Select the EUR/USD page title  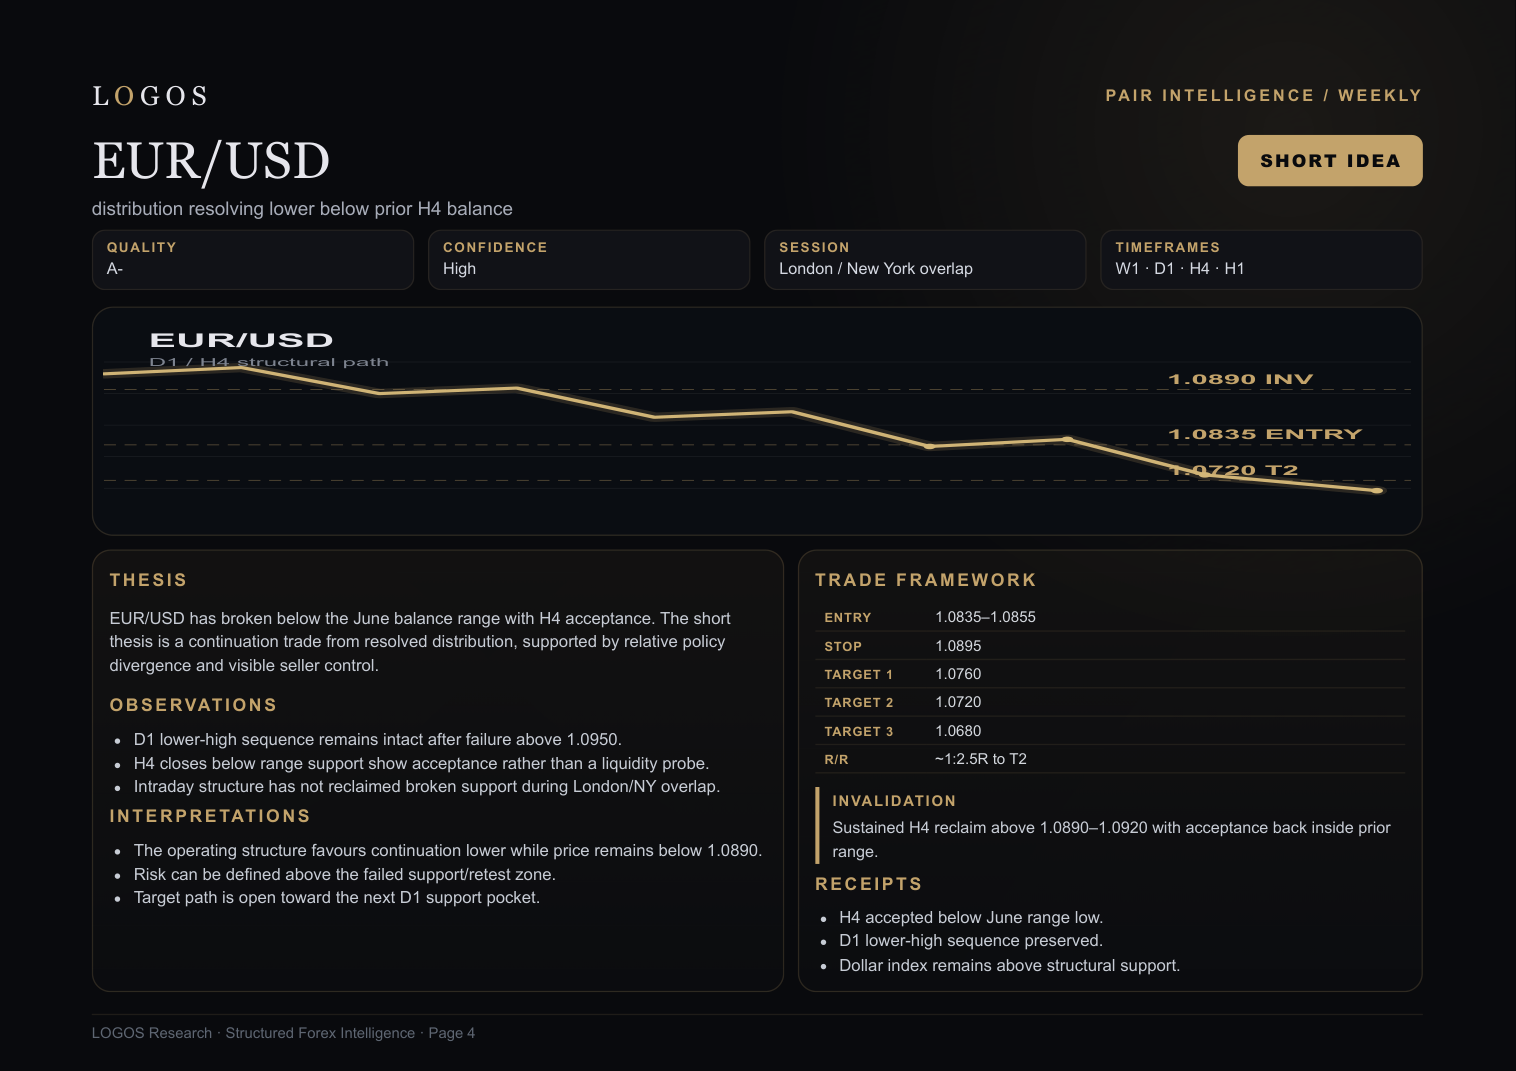pyautogui.click(x=211, y=161)
